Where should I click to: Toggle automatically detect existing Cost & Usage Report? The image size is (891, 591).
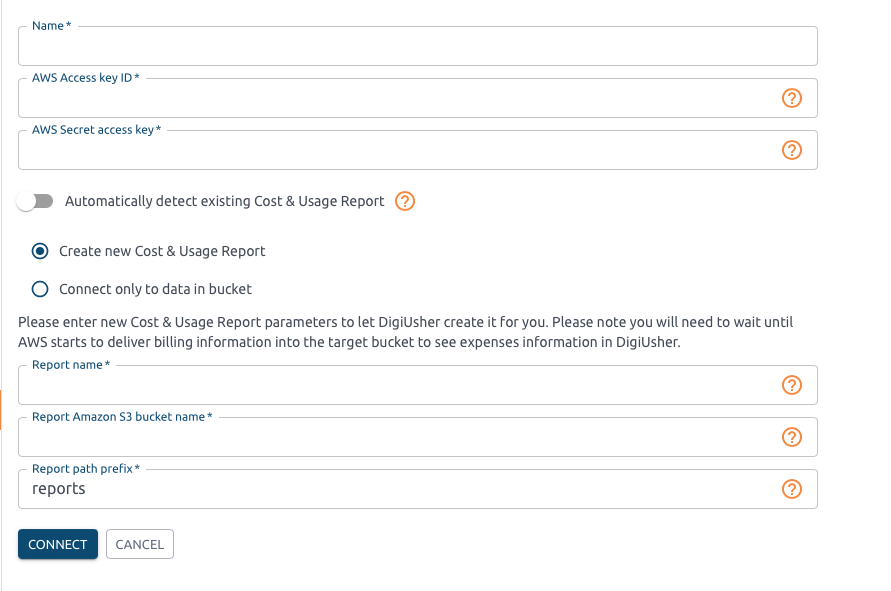click(x=35, y=201)
